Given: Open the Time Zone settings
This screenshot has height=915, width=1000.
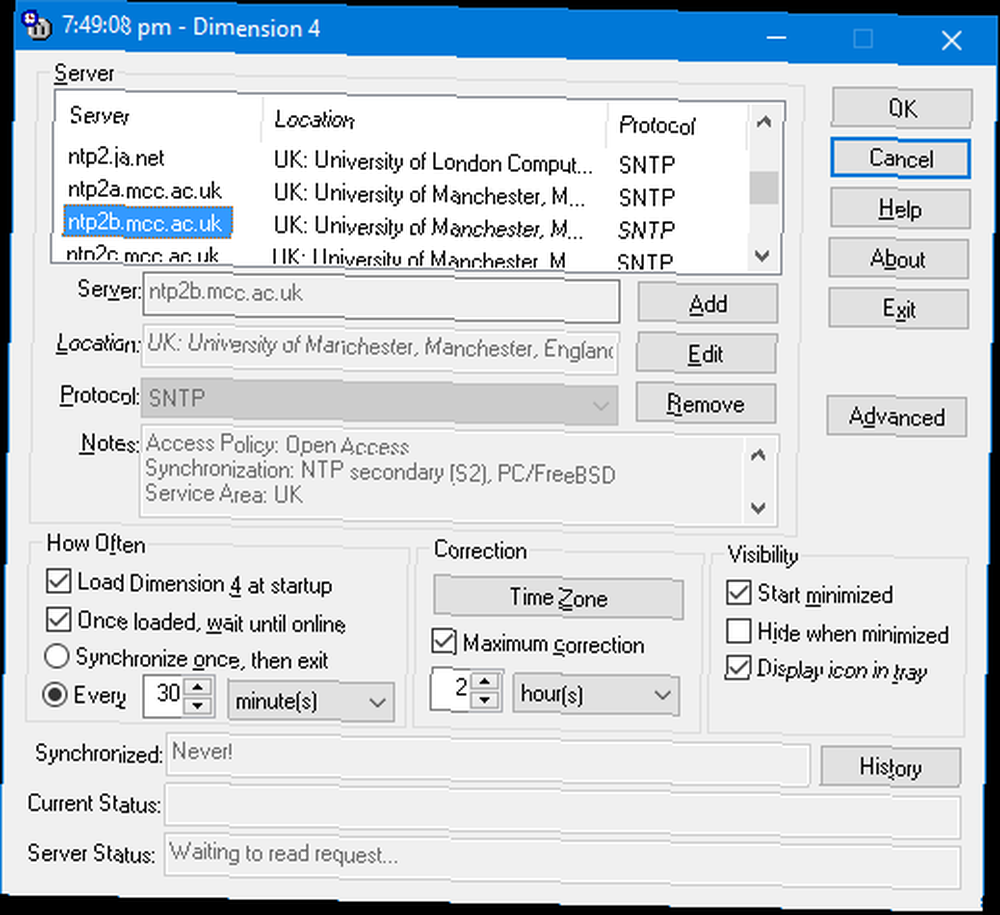Looking at the screenshot, I should click(559, 598).
